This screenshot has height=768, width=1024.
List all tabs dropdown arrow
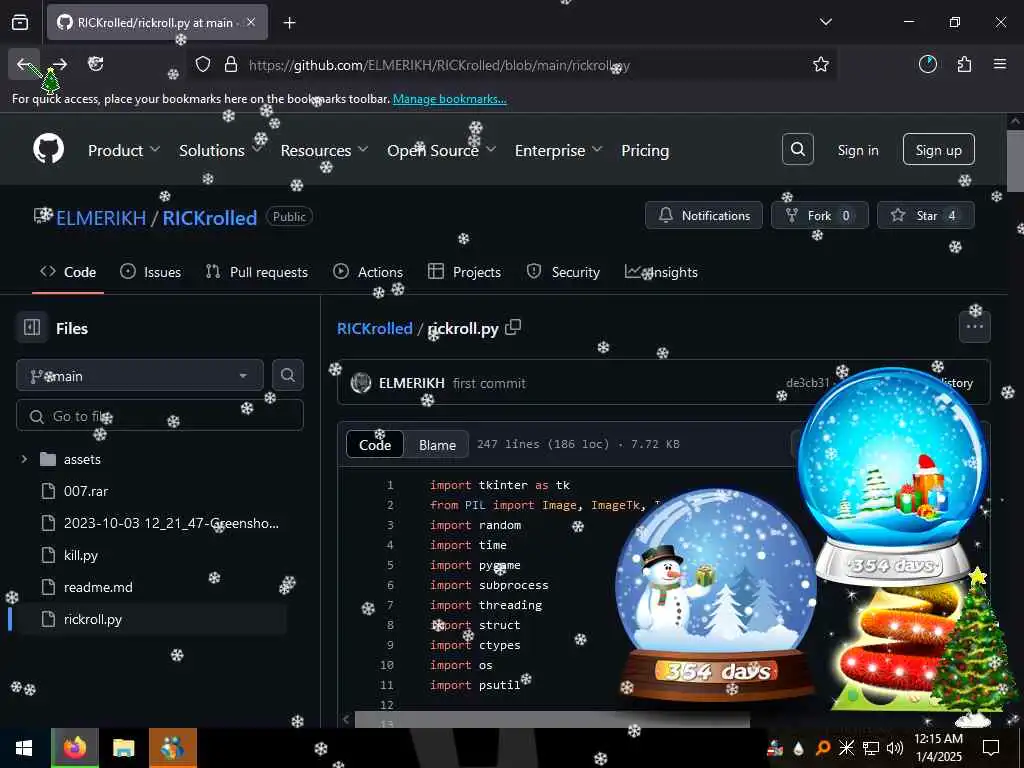pos(826,22)
